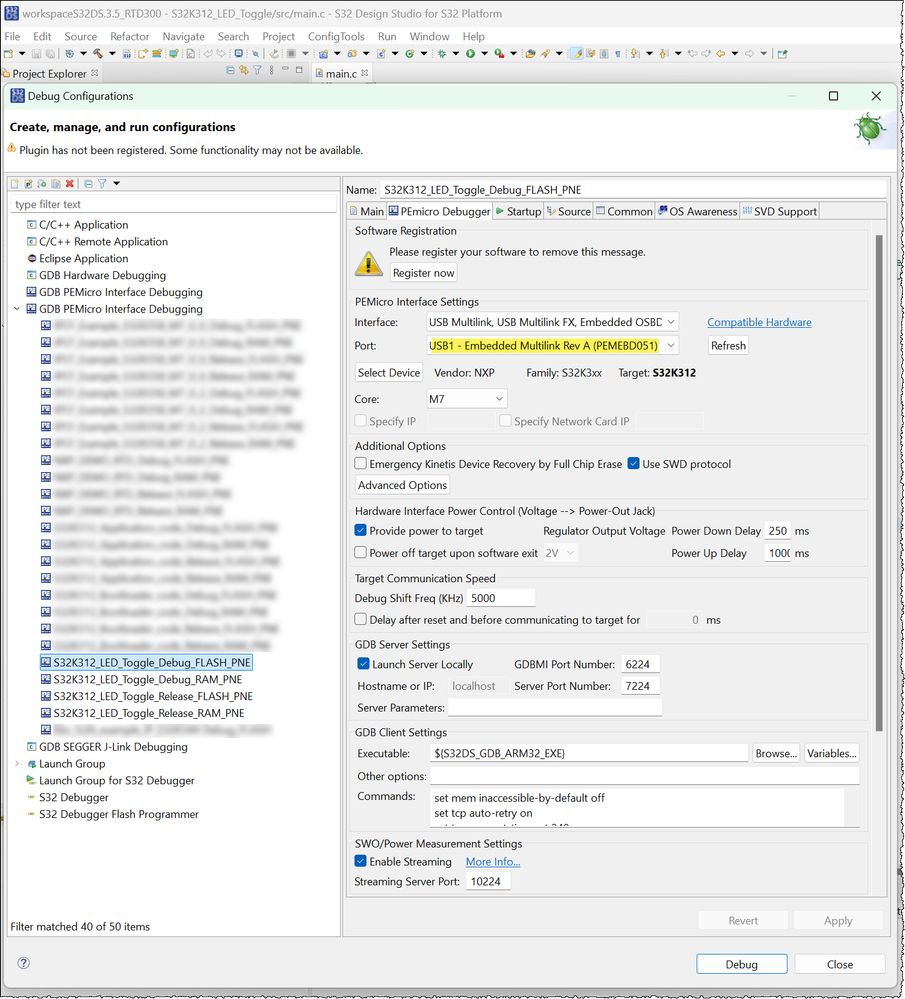Duplicate the currently selected launch configuration
This screenshot has height=999, width=905.
(56, 184)
